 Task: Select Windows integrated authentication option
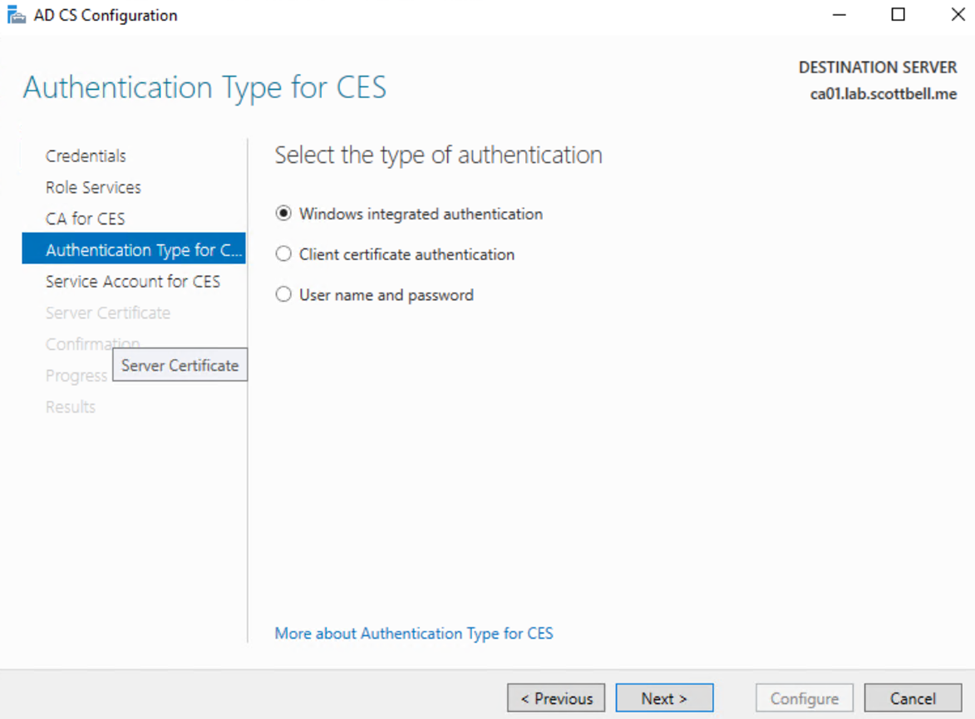pyautogui.click(x=284, y=214)
